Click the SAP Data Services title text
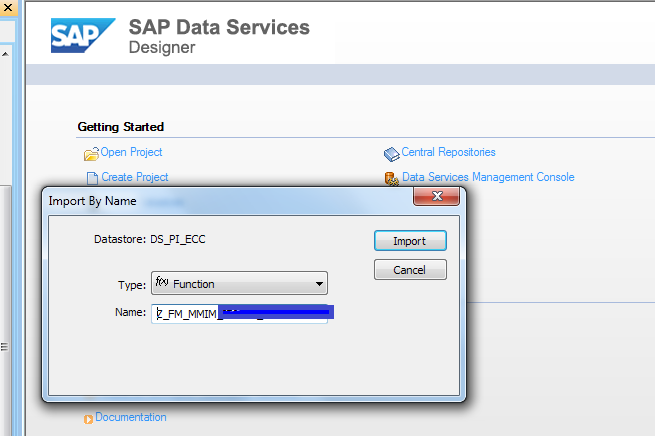The width and height of the screenshot is (655, 436). pos(219,27)
